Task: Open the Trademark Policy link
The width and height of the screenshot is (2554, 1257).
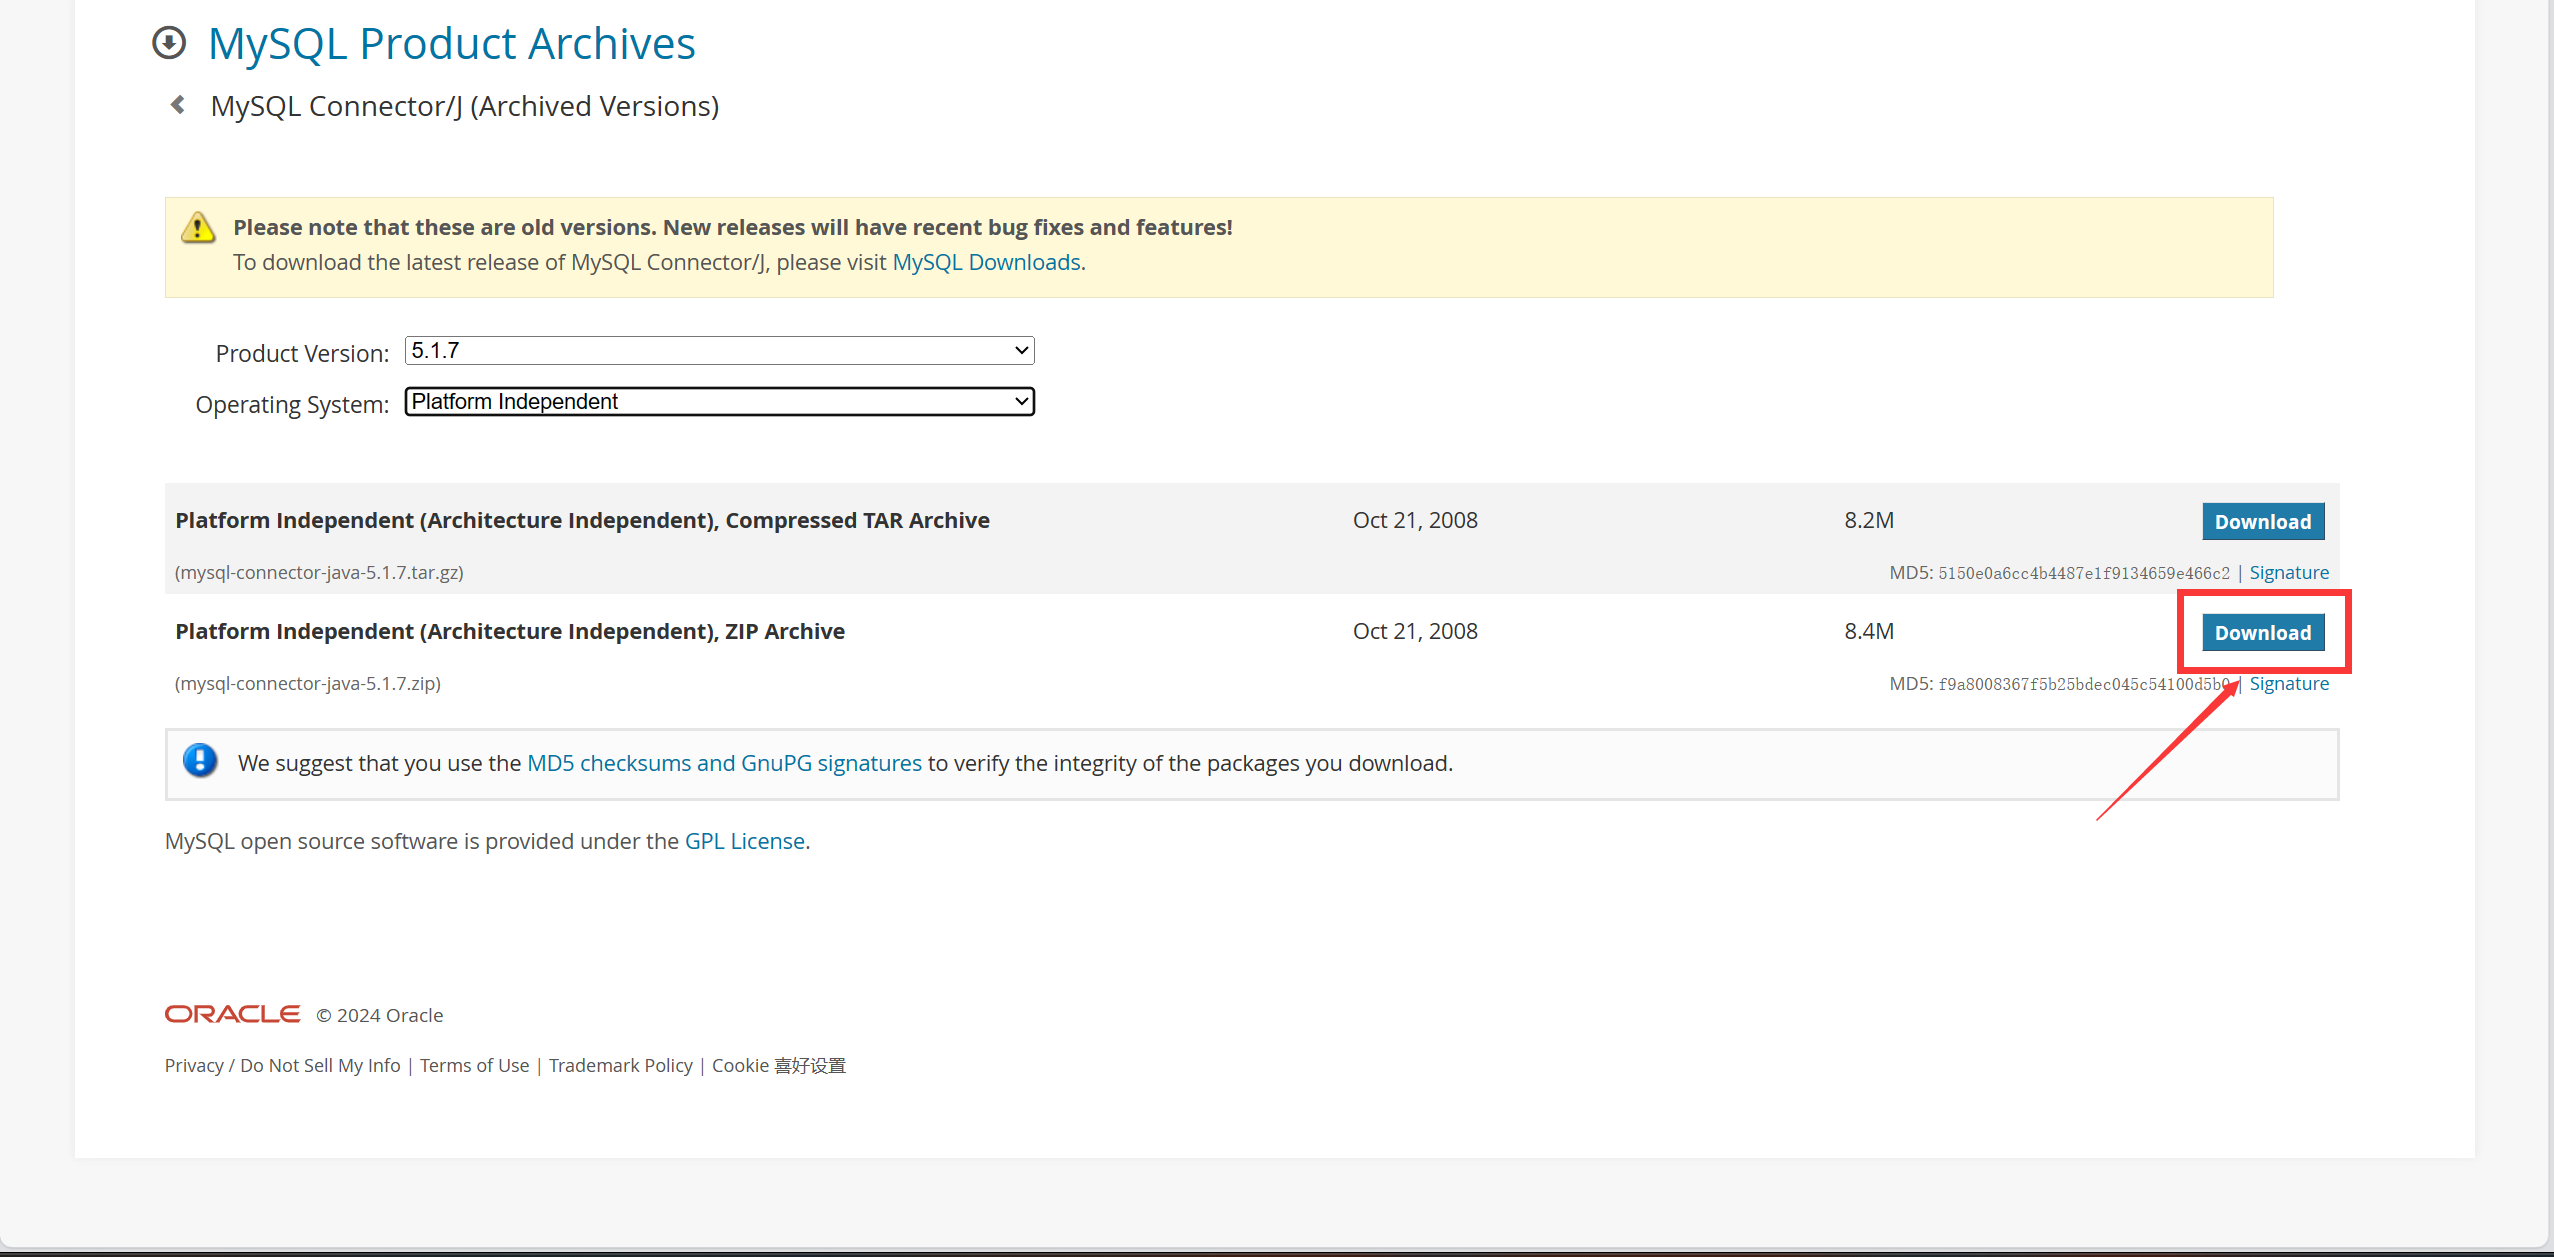Action: pyautogui.click(x=620, y=1066)
